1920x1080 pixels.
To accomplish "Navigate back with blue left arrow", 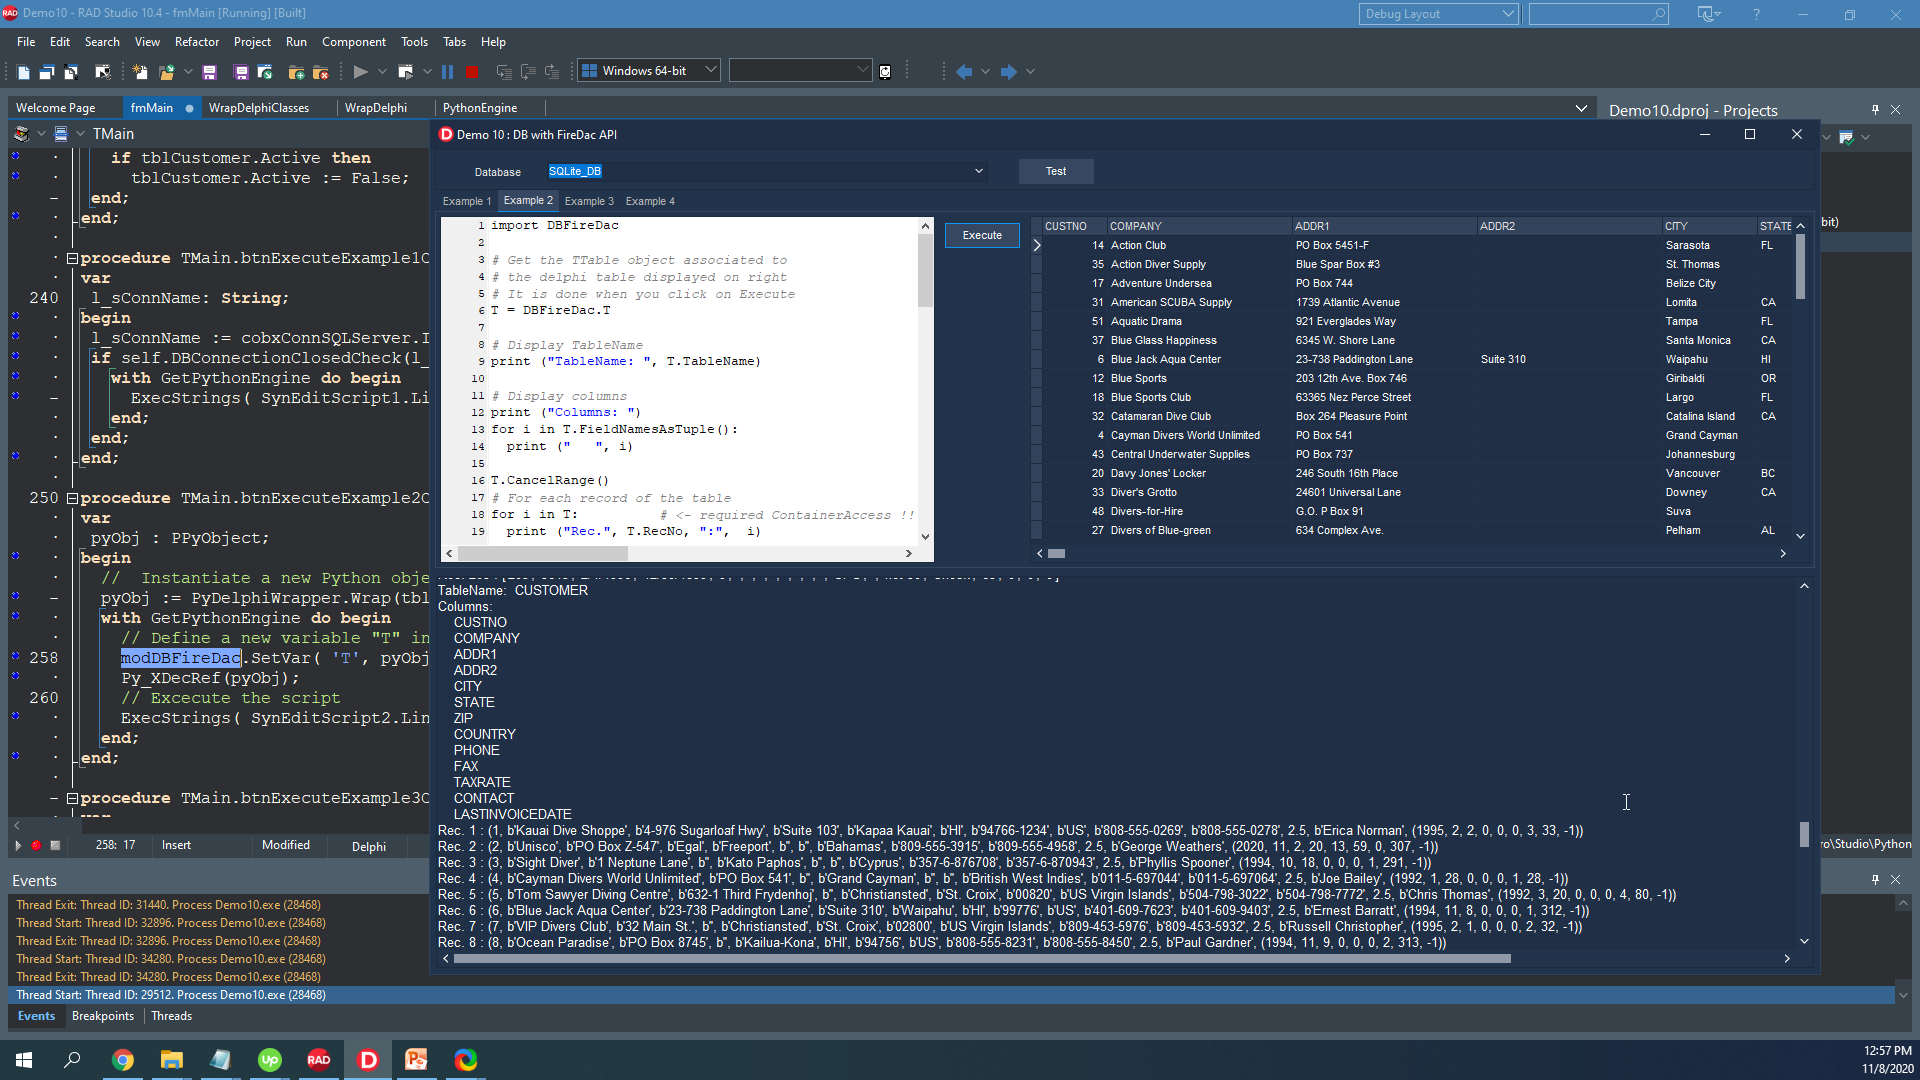I will tap(964, 71).
